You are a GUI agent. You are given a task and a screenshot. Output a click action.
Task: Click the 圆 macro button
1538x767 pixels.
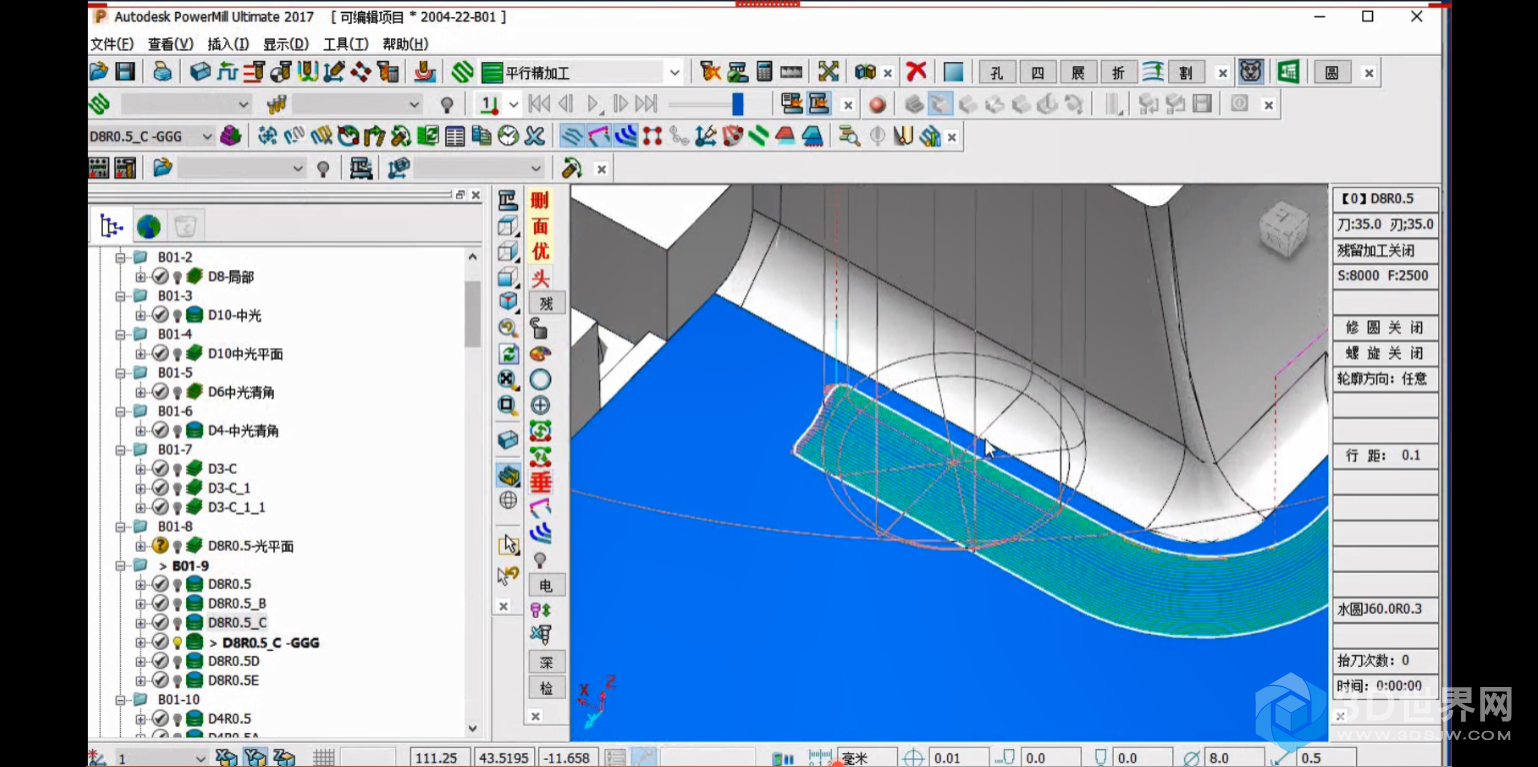(1332, 72)
